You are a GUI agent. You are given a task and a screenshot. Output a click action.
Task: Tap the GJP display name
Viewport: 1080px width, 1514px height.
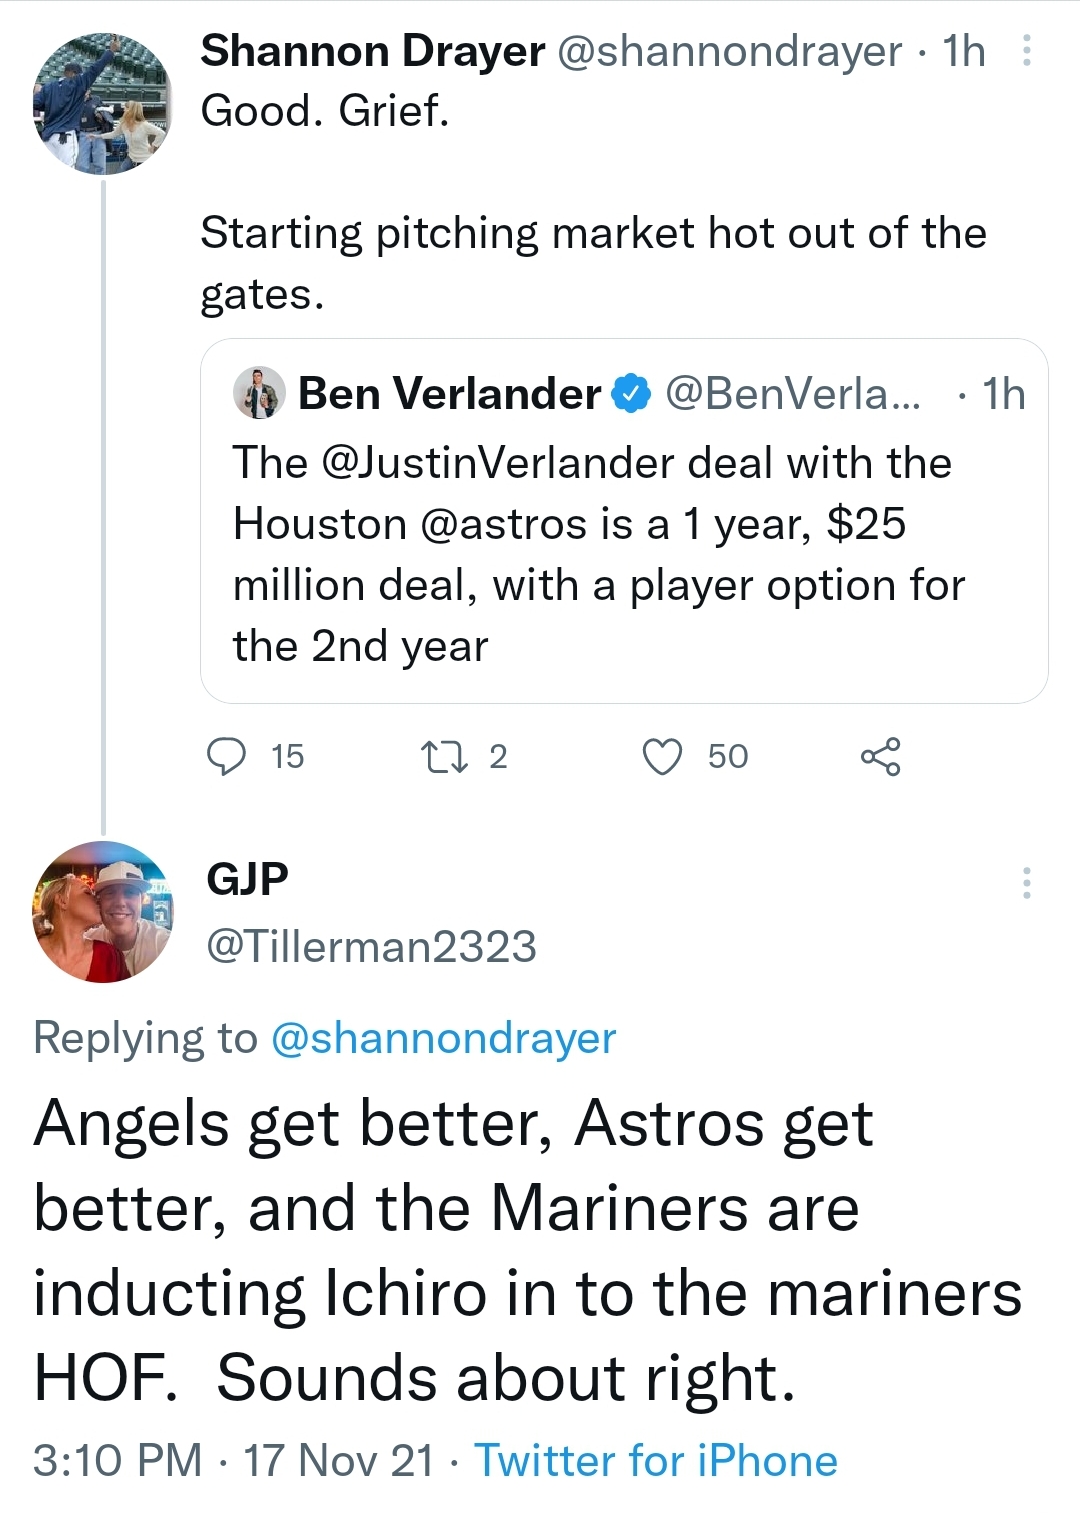tap(247, 879)
